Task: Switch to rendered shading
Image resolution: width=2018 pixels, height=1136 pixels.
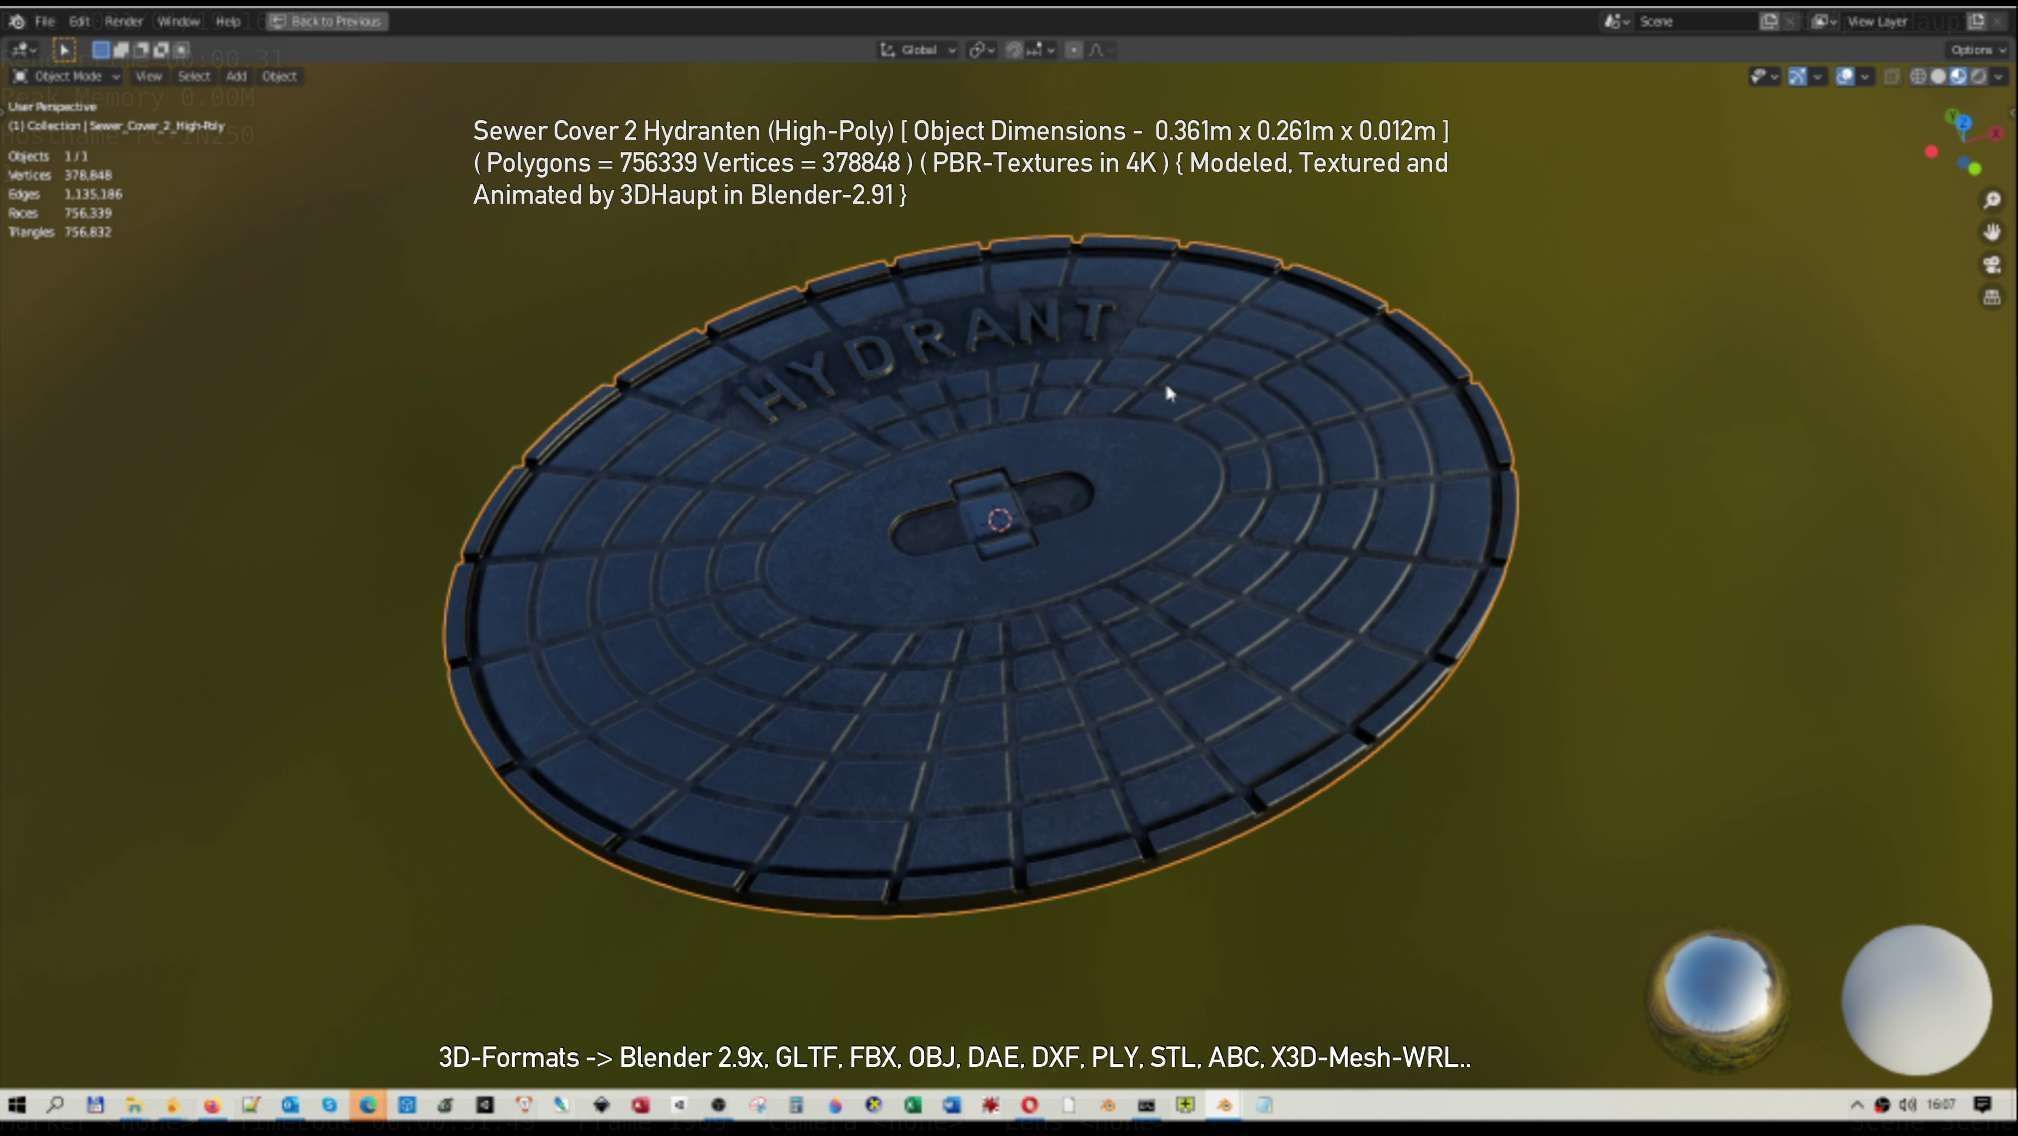Action: click(1978, 76)
